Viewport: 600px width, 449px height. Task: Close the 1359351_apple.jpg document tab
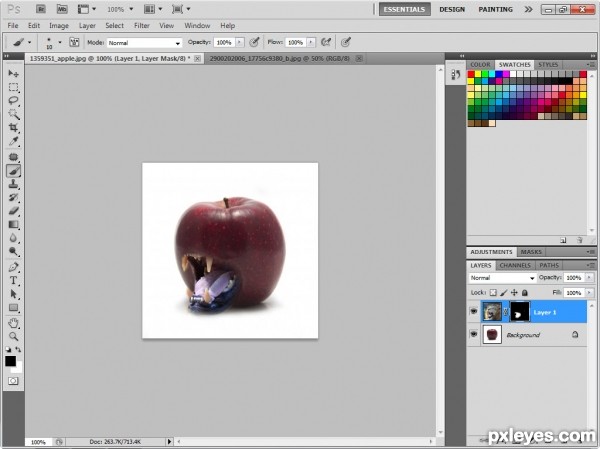pos(197,59)
